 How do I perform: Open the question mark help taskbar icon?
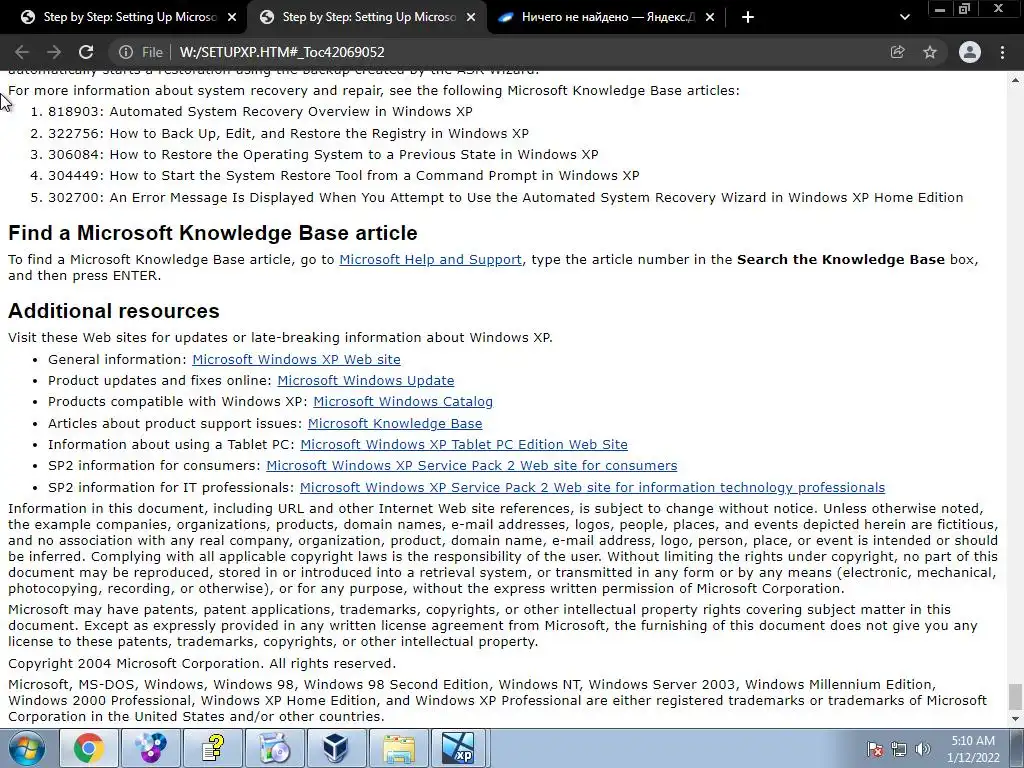213,748
